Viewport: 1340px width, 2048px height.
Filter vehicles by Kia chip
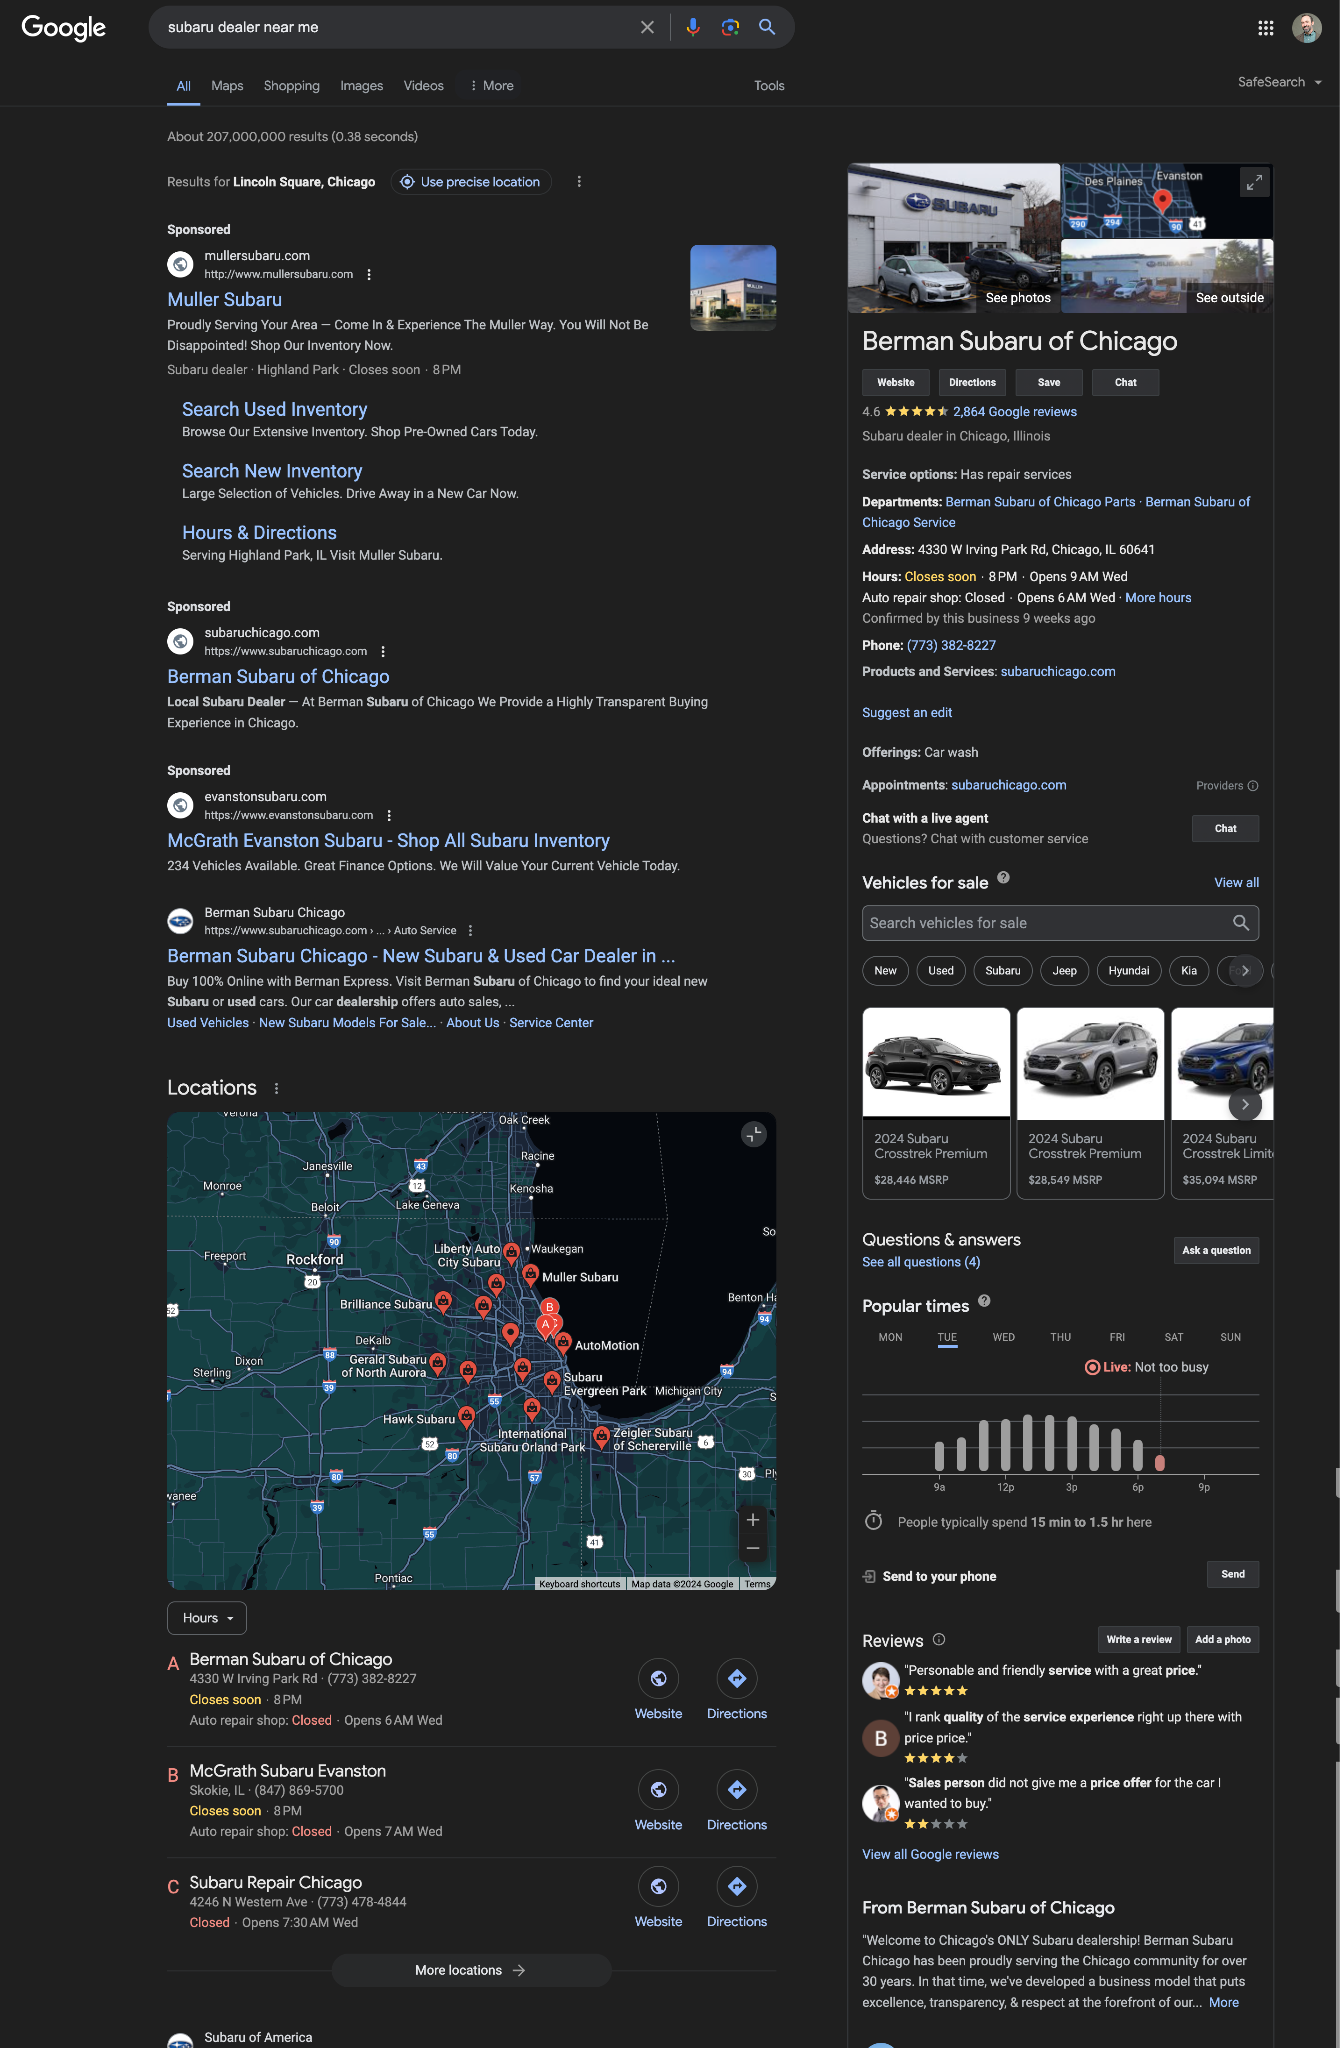click(x=1189, y=971)
